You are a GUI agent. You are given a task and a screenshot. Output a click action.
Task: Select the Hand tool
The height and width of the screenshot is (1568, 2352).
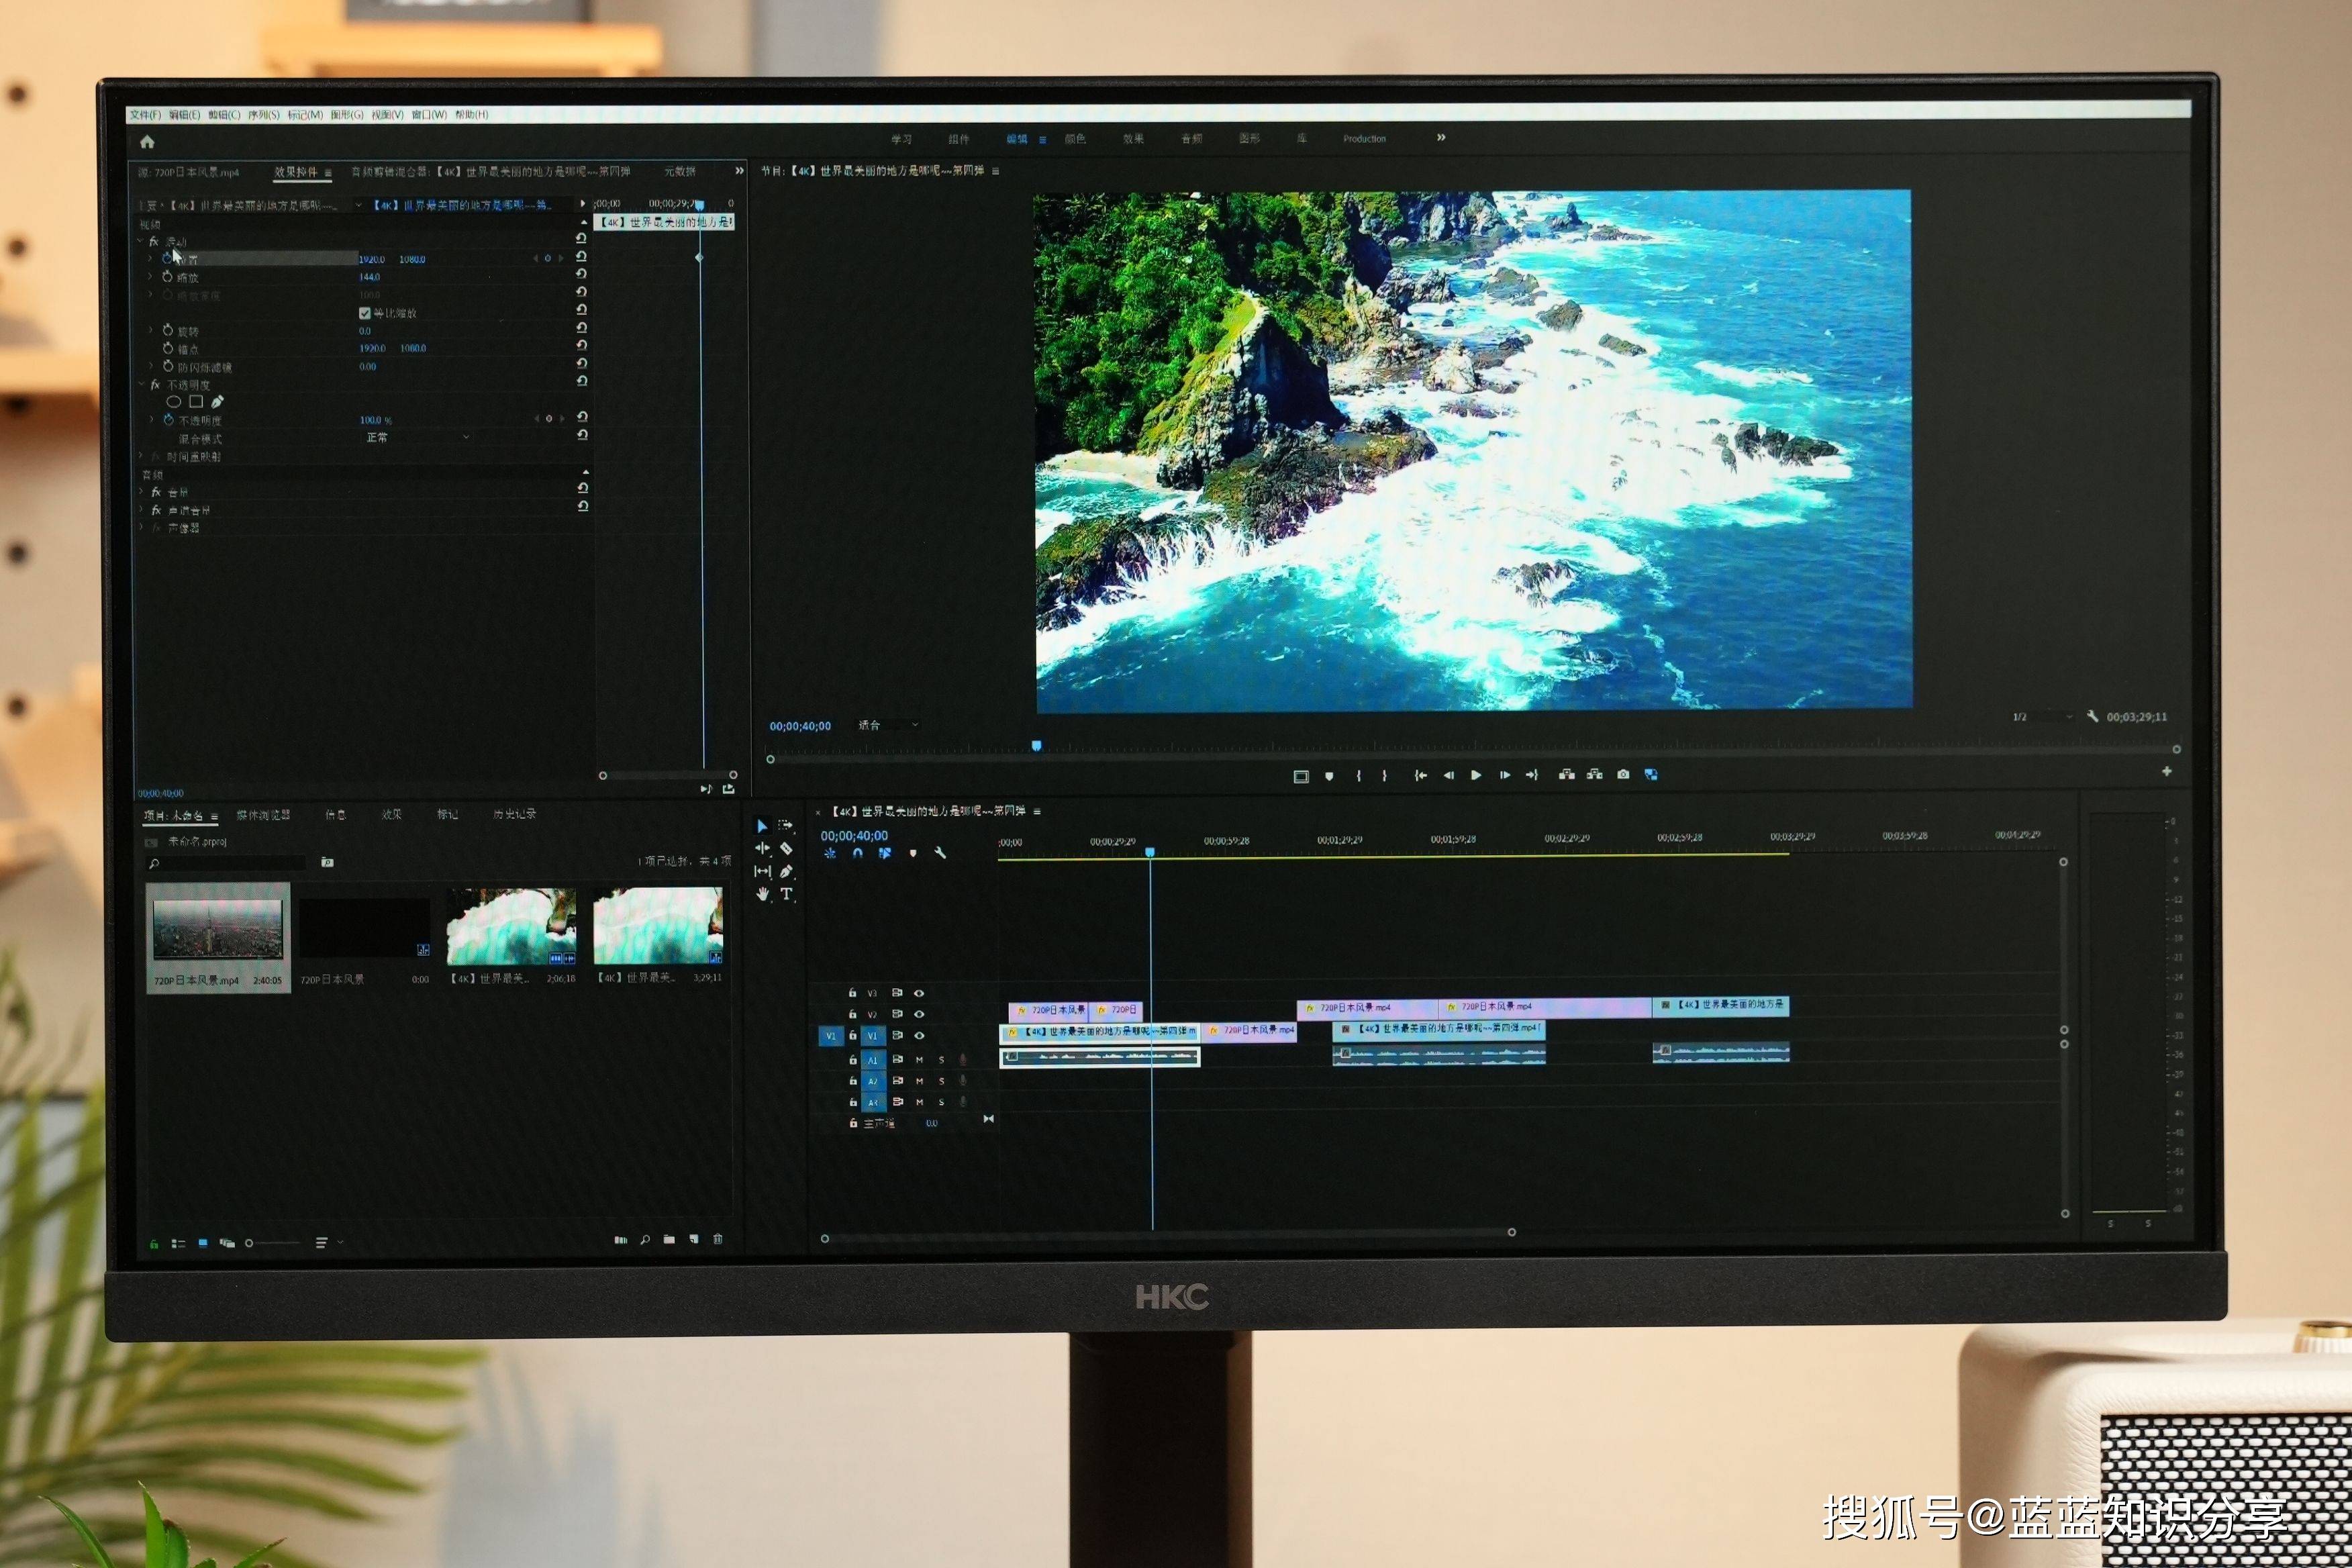[x=763, y=894]
